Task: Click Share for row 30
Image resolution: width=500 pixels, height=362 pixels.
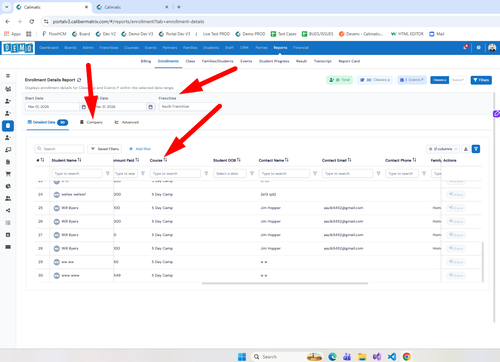Action: click(456, 275)
